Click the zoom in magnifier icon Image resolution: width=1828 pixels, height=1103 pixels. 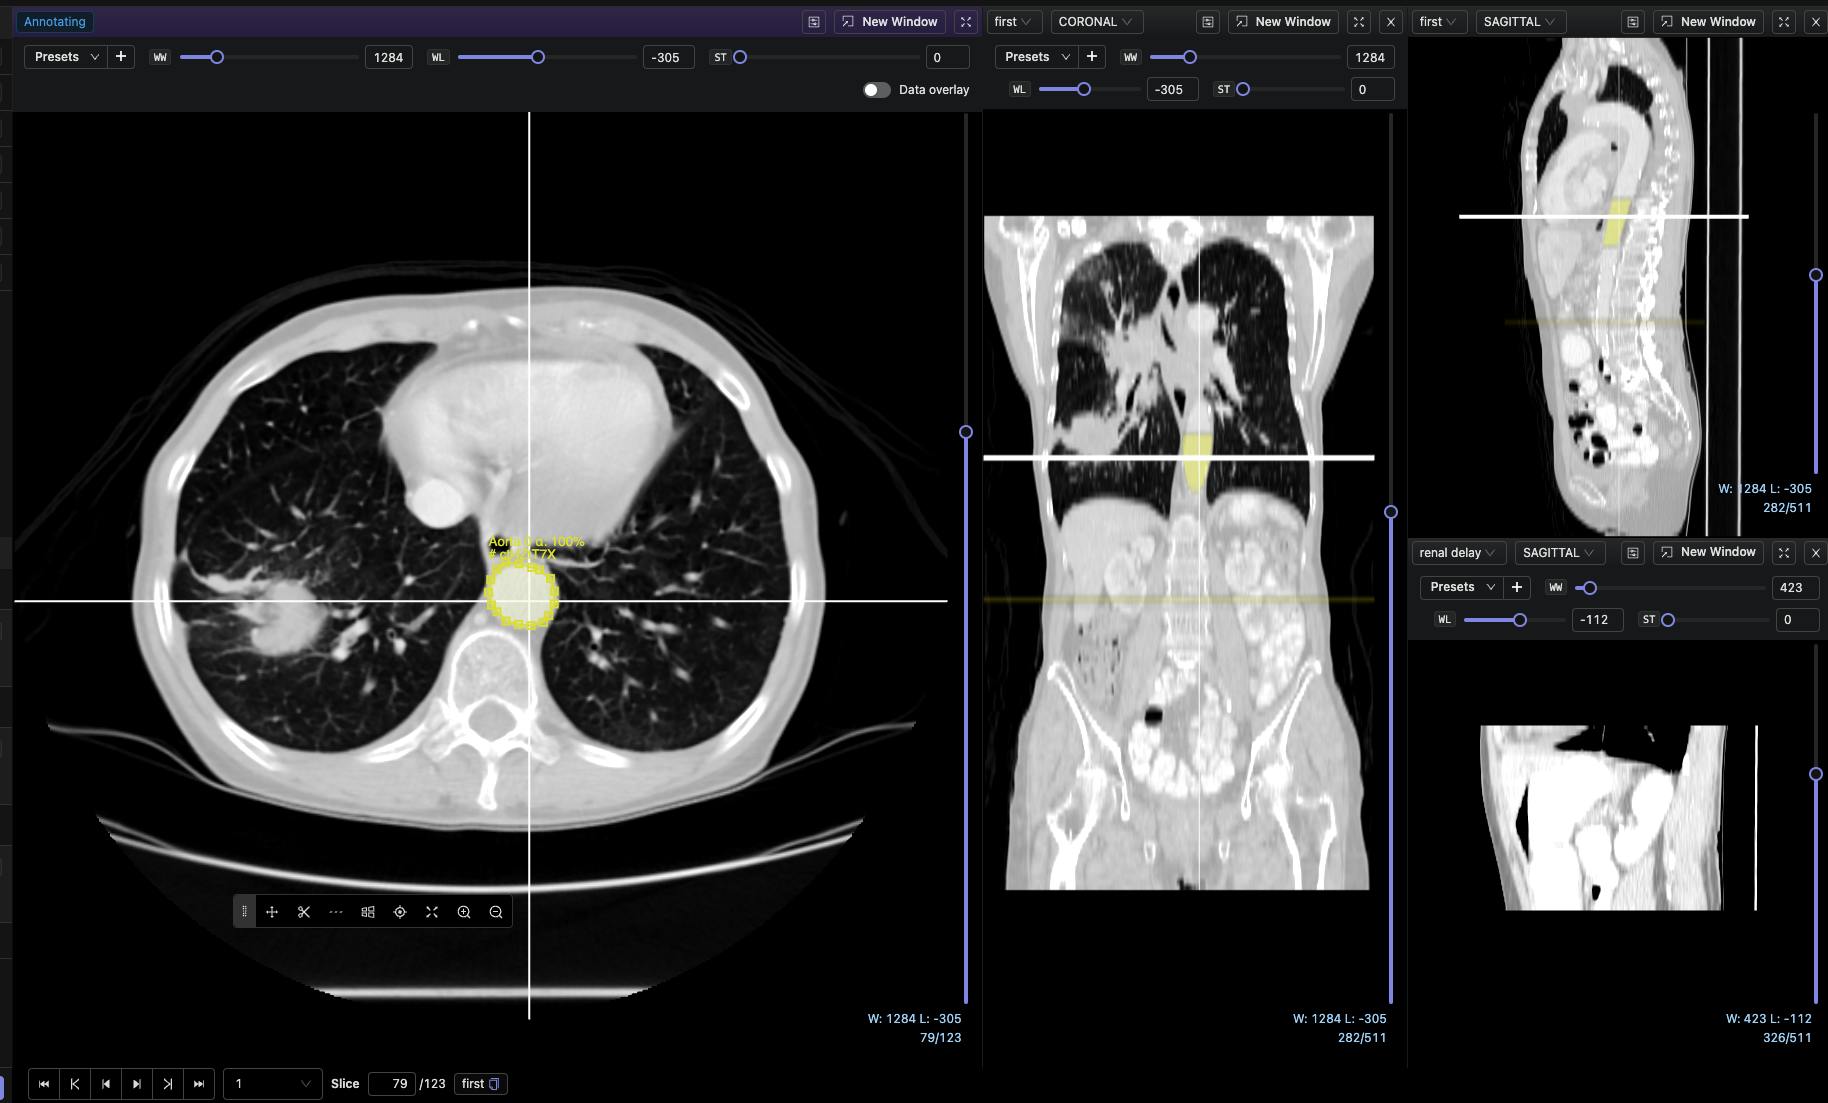pos(464,912)
